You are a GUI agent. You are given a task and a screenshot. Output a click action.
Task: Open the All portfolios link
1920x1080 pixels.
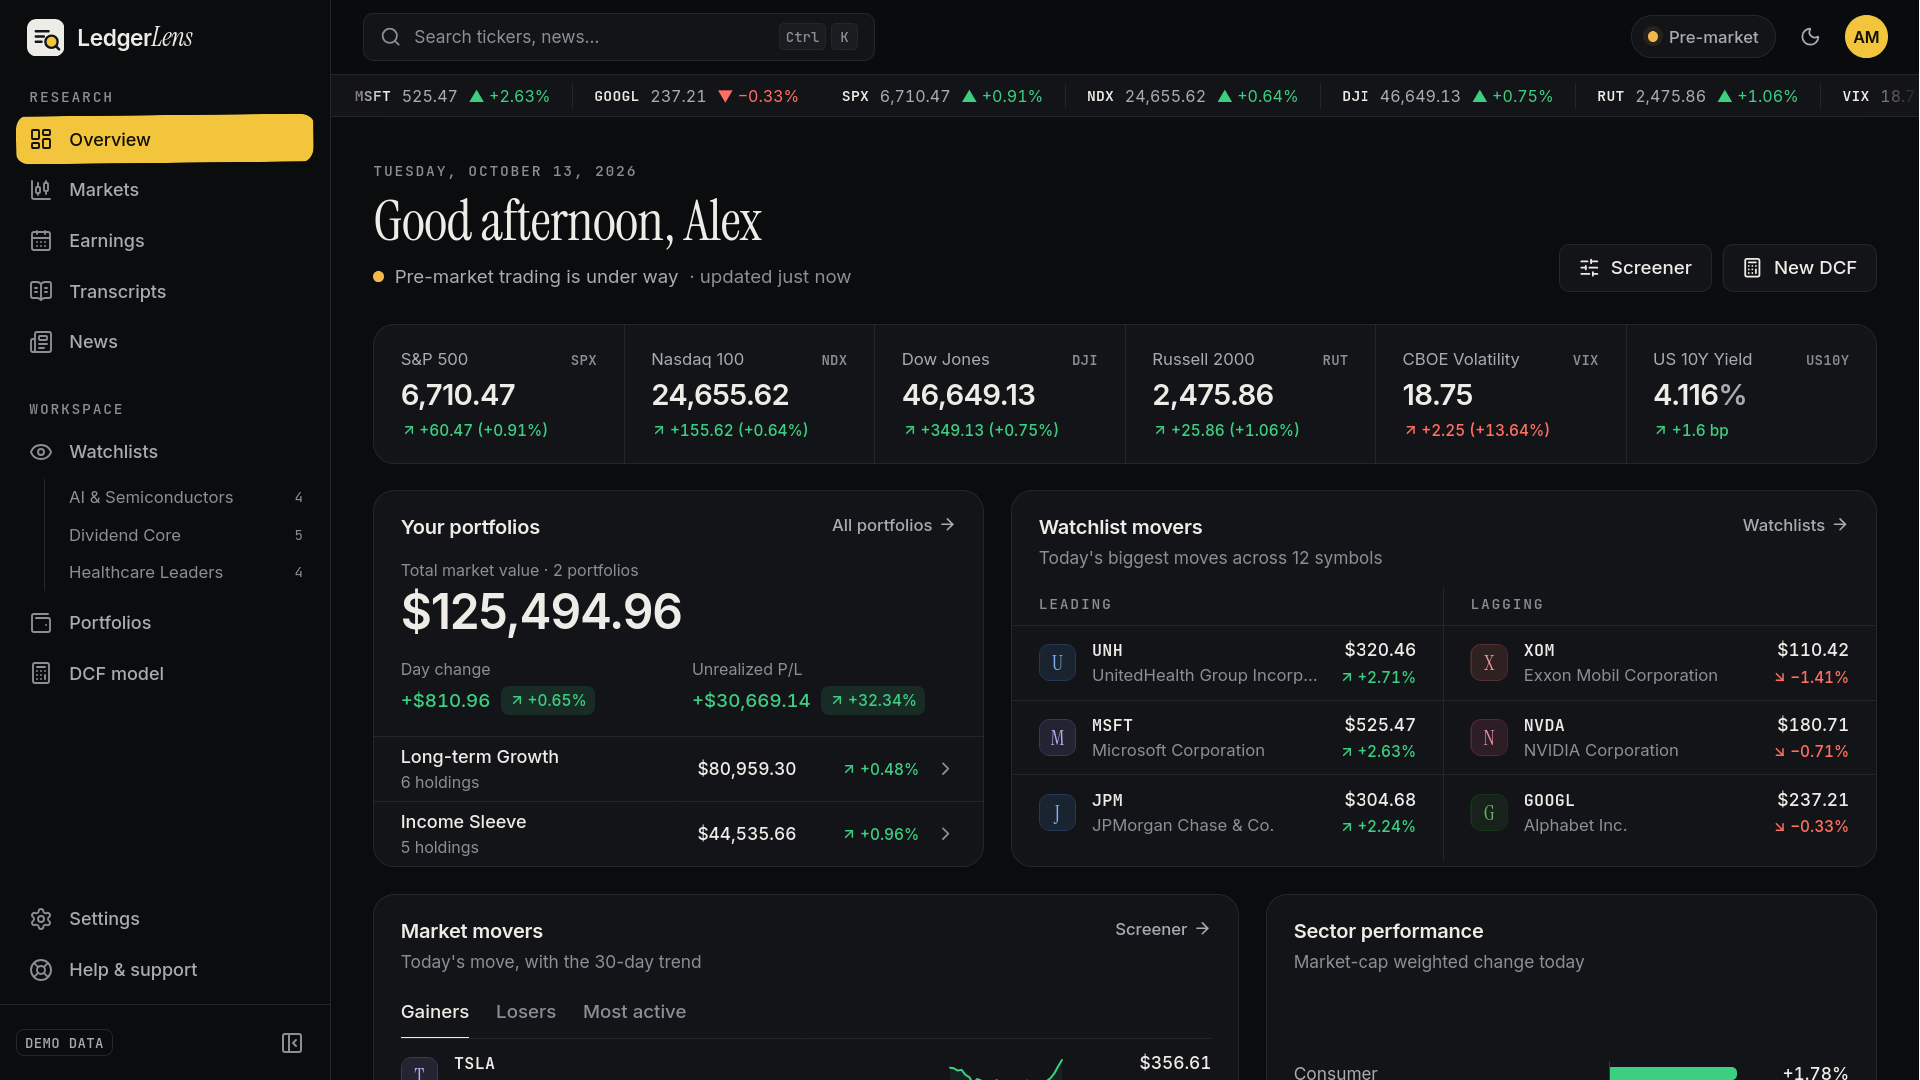(894, 525)
